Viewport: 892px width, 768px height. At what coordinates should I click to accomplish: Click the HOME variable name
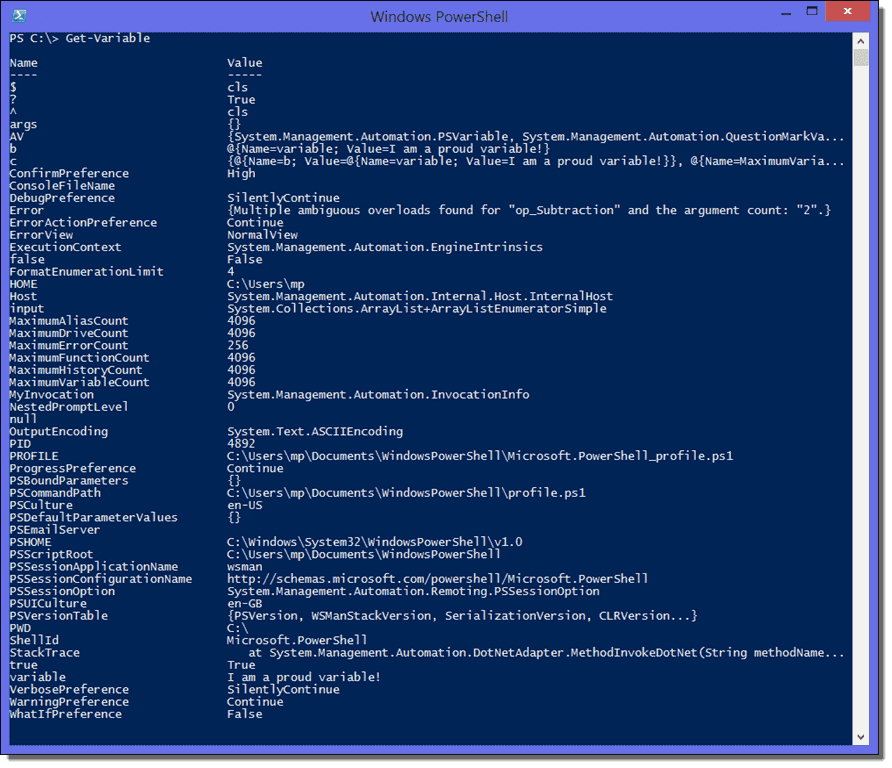(23, 284)
